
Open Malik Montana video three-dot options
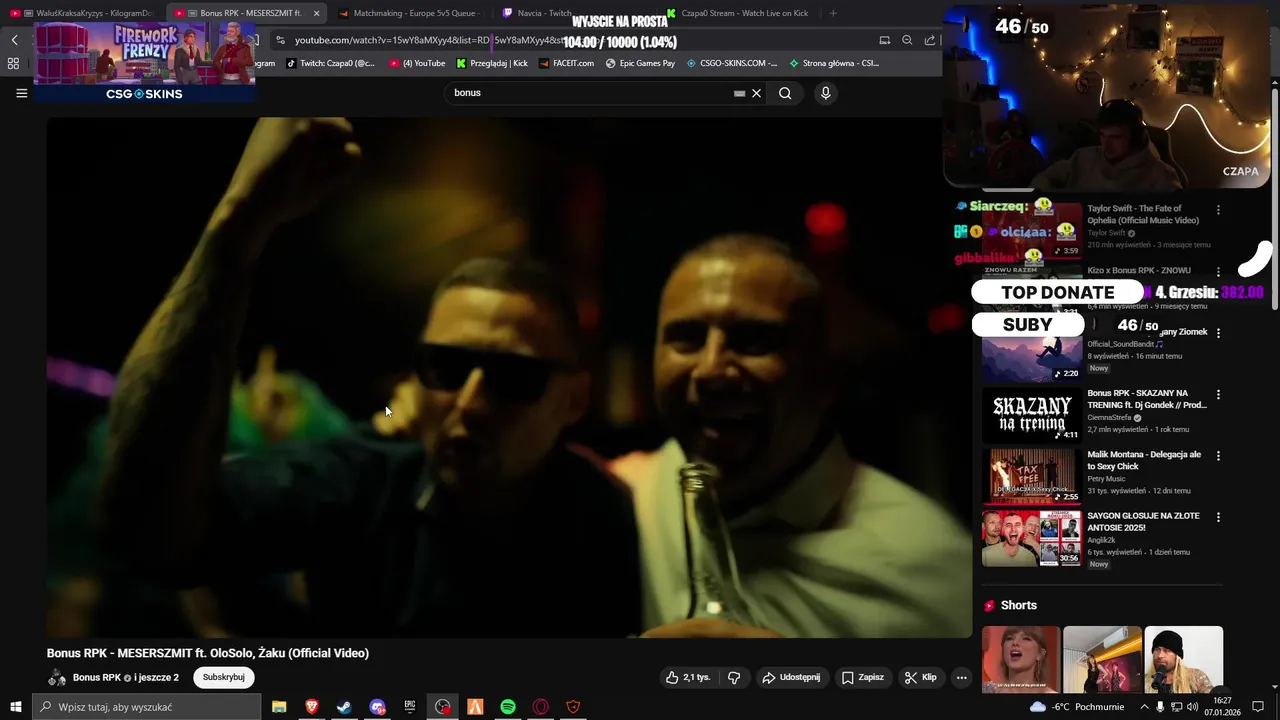click(1218, 455)
